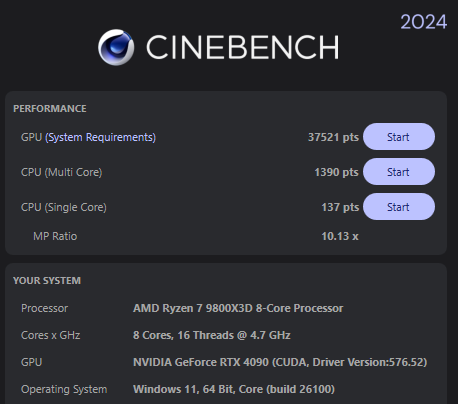This screenshot has width=458, height=404.
Task: Click the MP Ratio 10.13 x value
Action: tap(340, 236)
